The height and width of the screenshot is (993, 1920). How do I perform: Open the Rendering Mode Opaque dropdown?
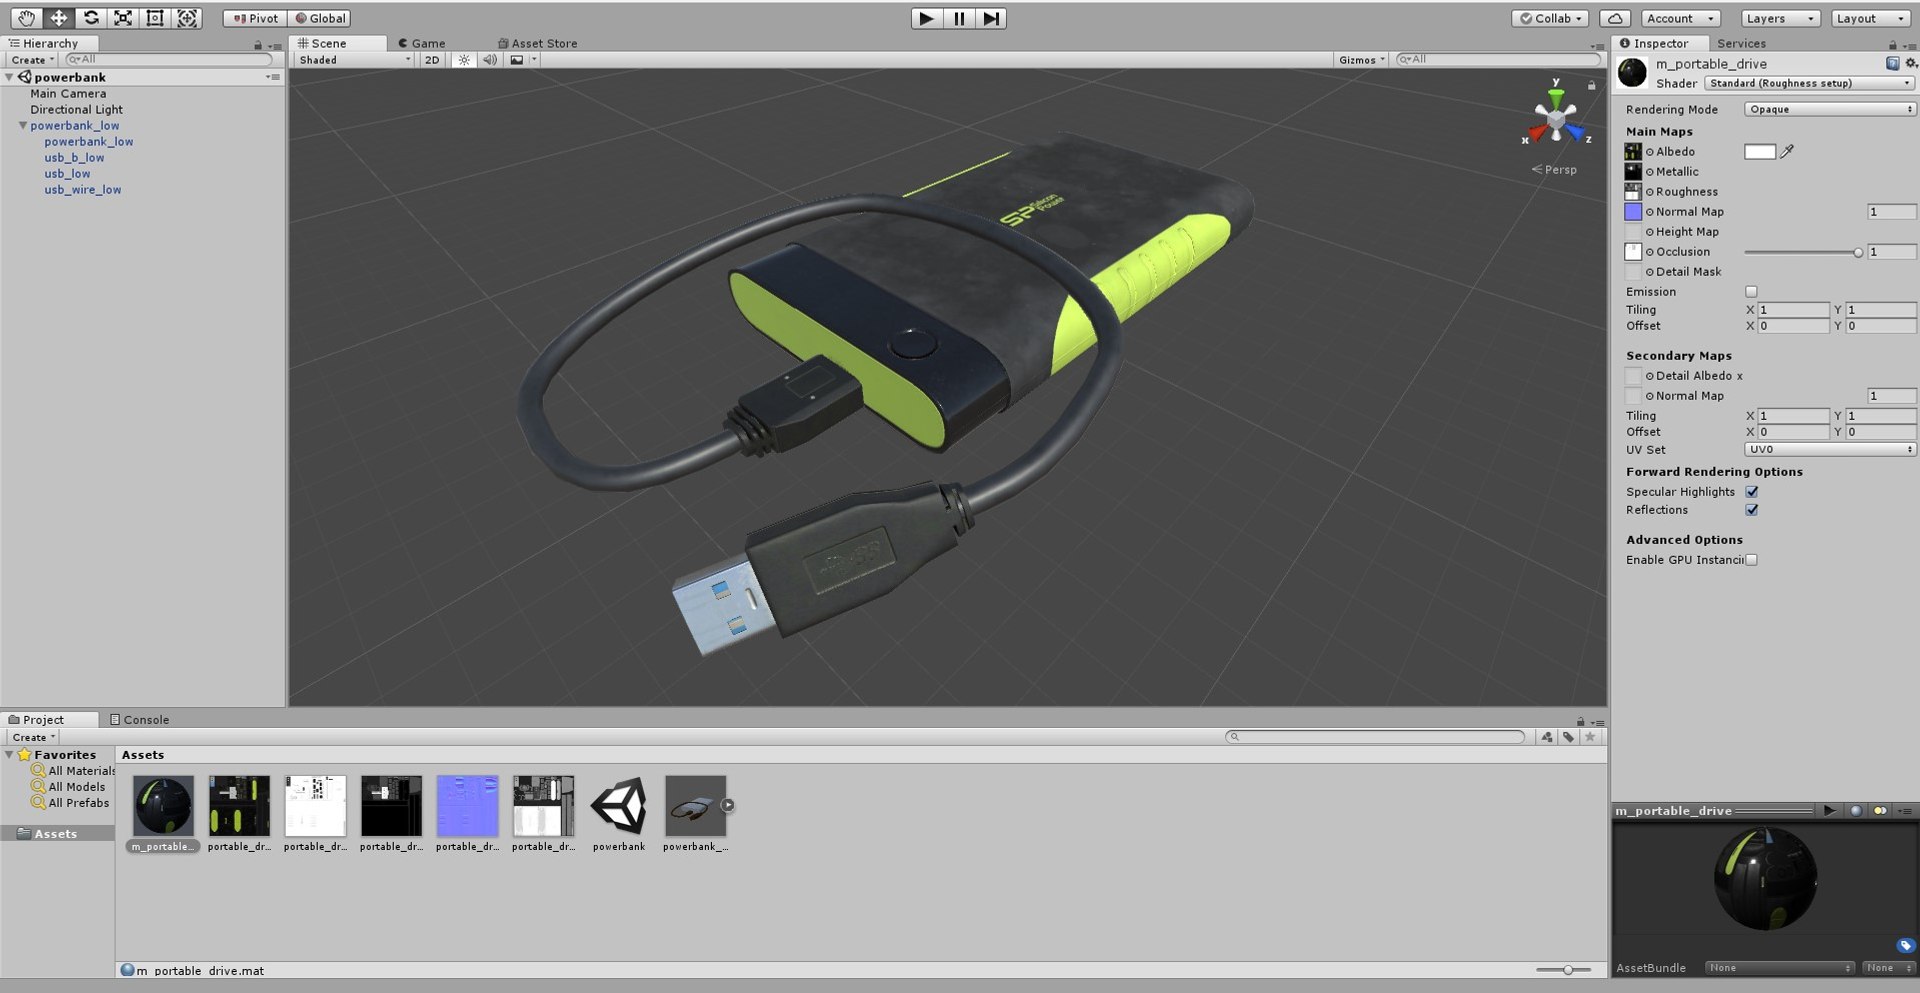tap(1830, 110)
